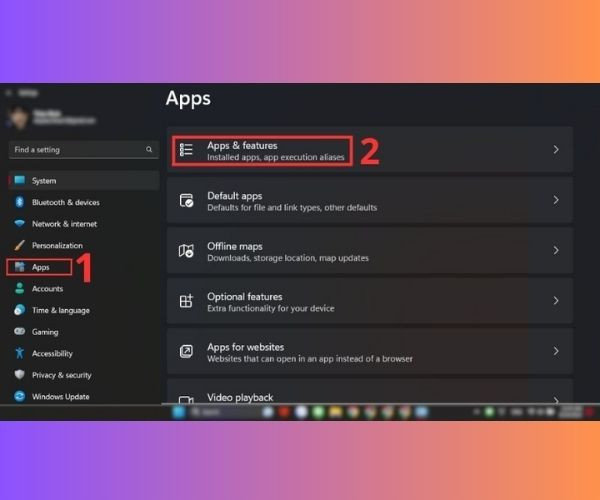Click the Personalization paintbrush icon
The height and width of the screenshot is (500, 600).
[x=20, y=245]
